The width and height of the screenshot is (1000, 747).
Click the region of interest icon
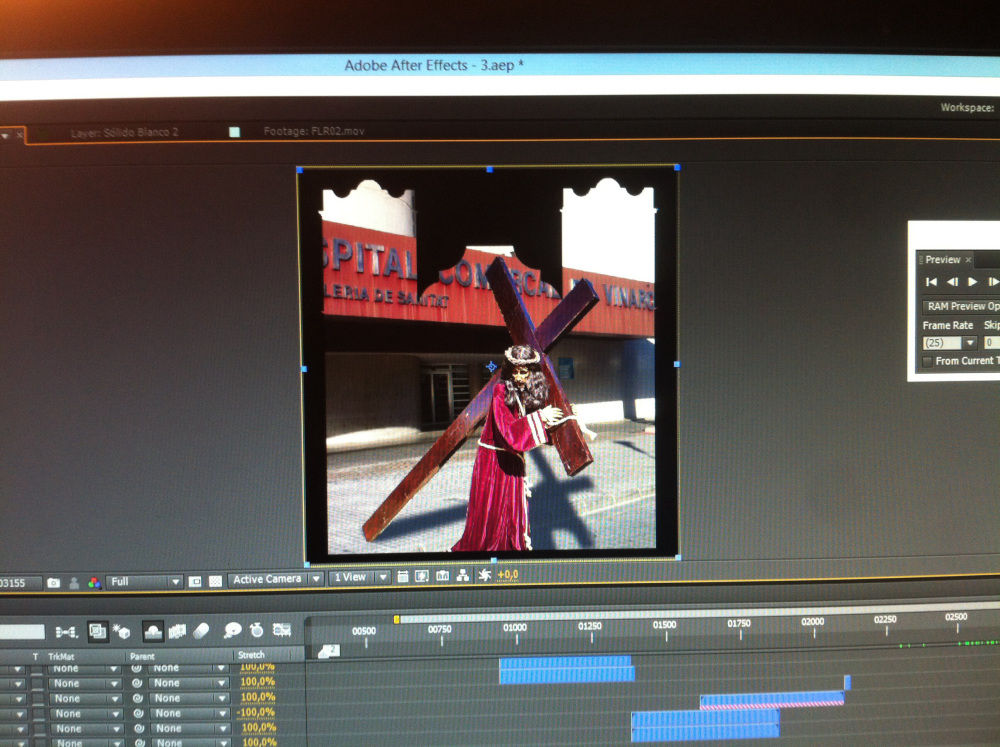[196, 581]
